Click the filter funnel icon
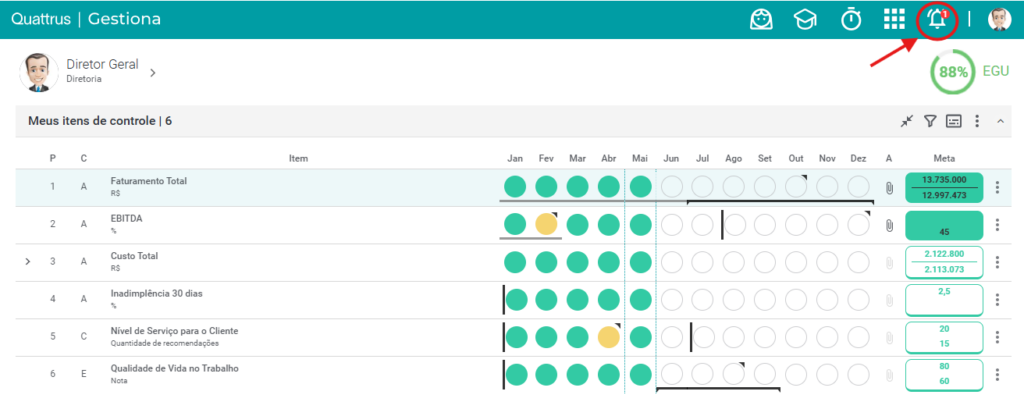This screenshot has height=409, width=1024. (930, 121)
